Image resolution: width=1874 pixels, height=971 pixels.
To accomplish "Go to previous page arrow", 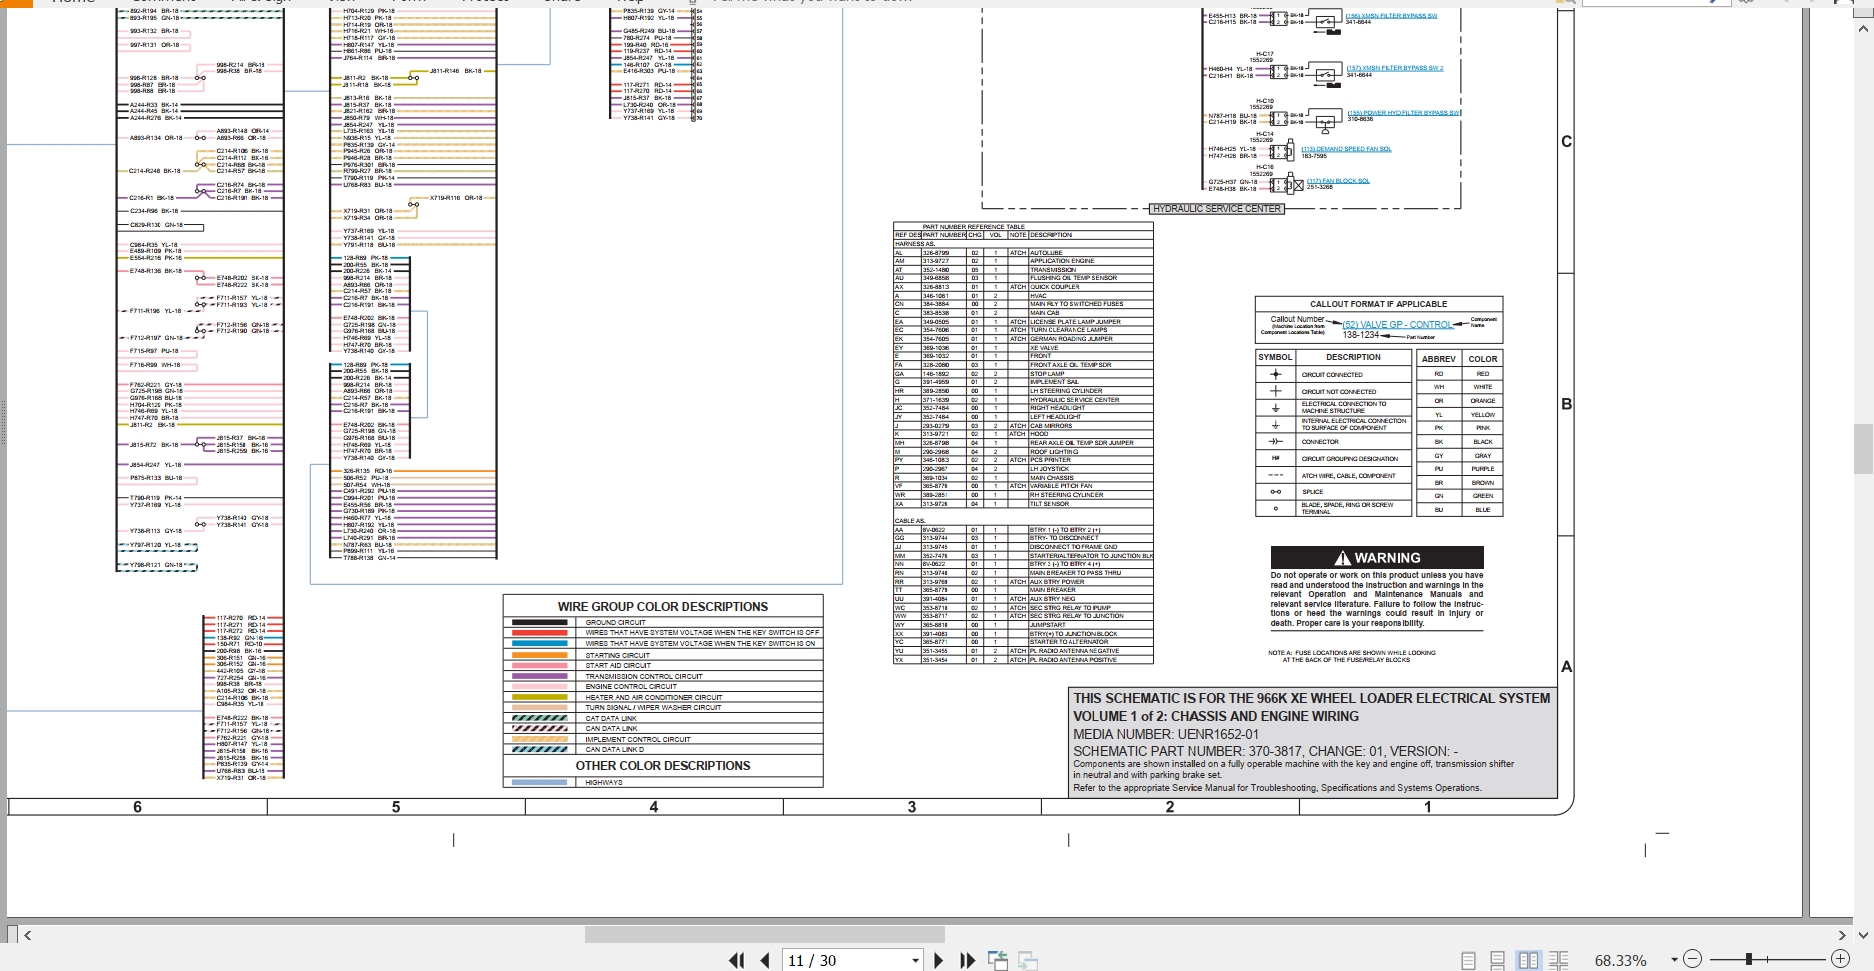I will pos(765,960).
